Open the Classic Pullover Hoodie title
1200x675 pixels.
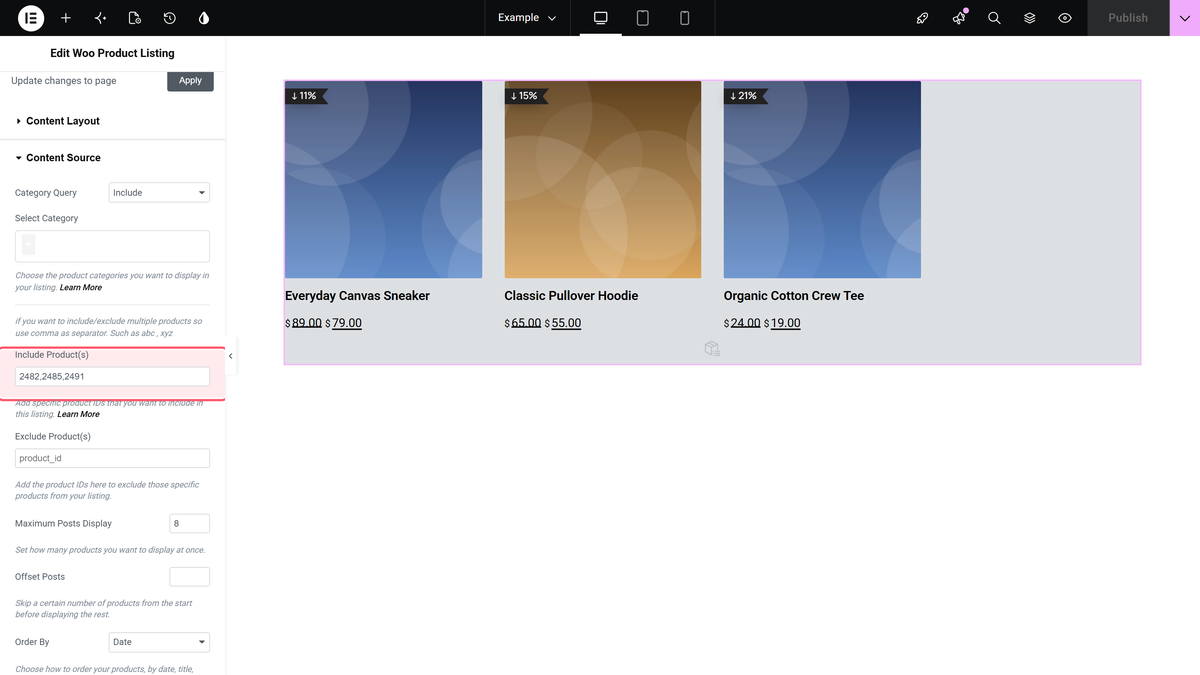[571, 296]
